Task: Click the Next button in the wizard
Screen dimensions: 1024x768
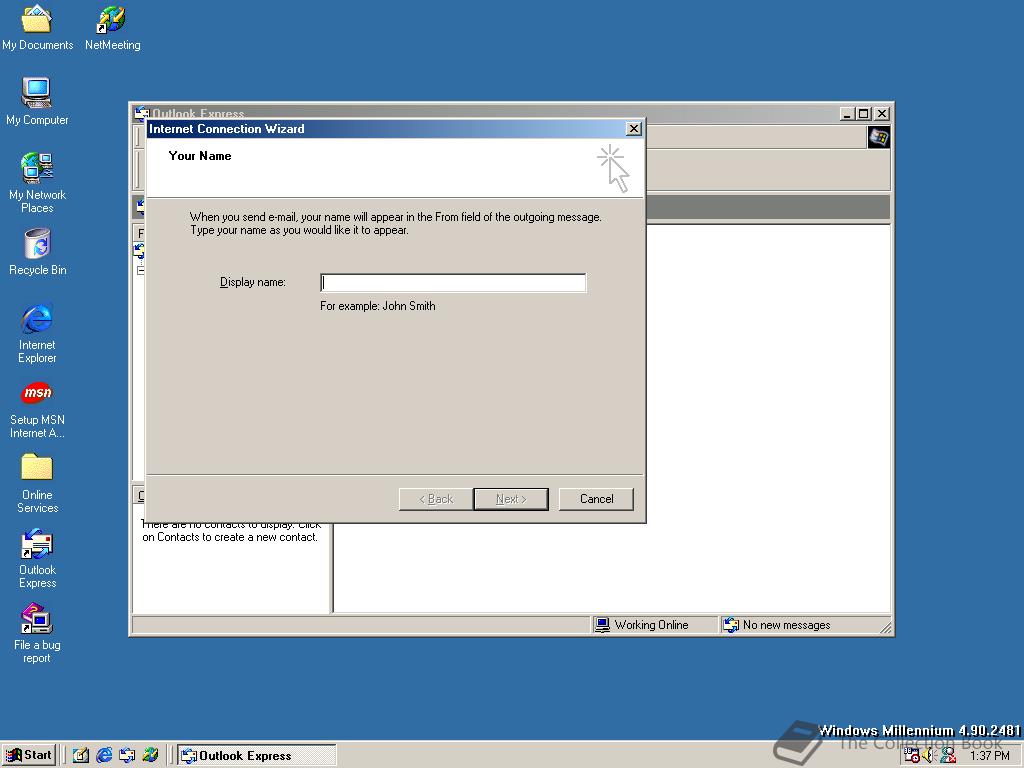Action: 511,499
